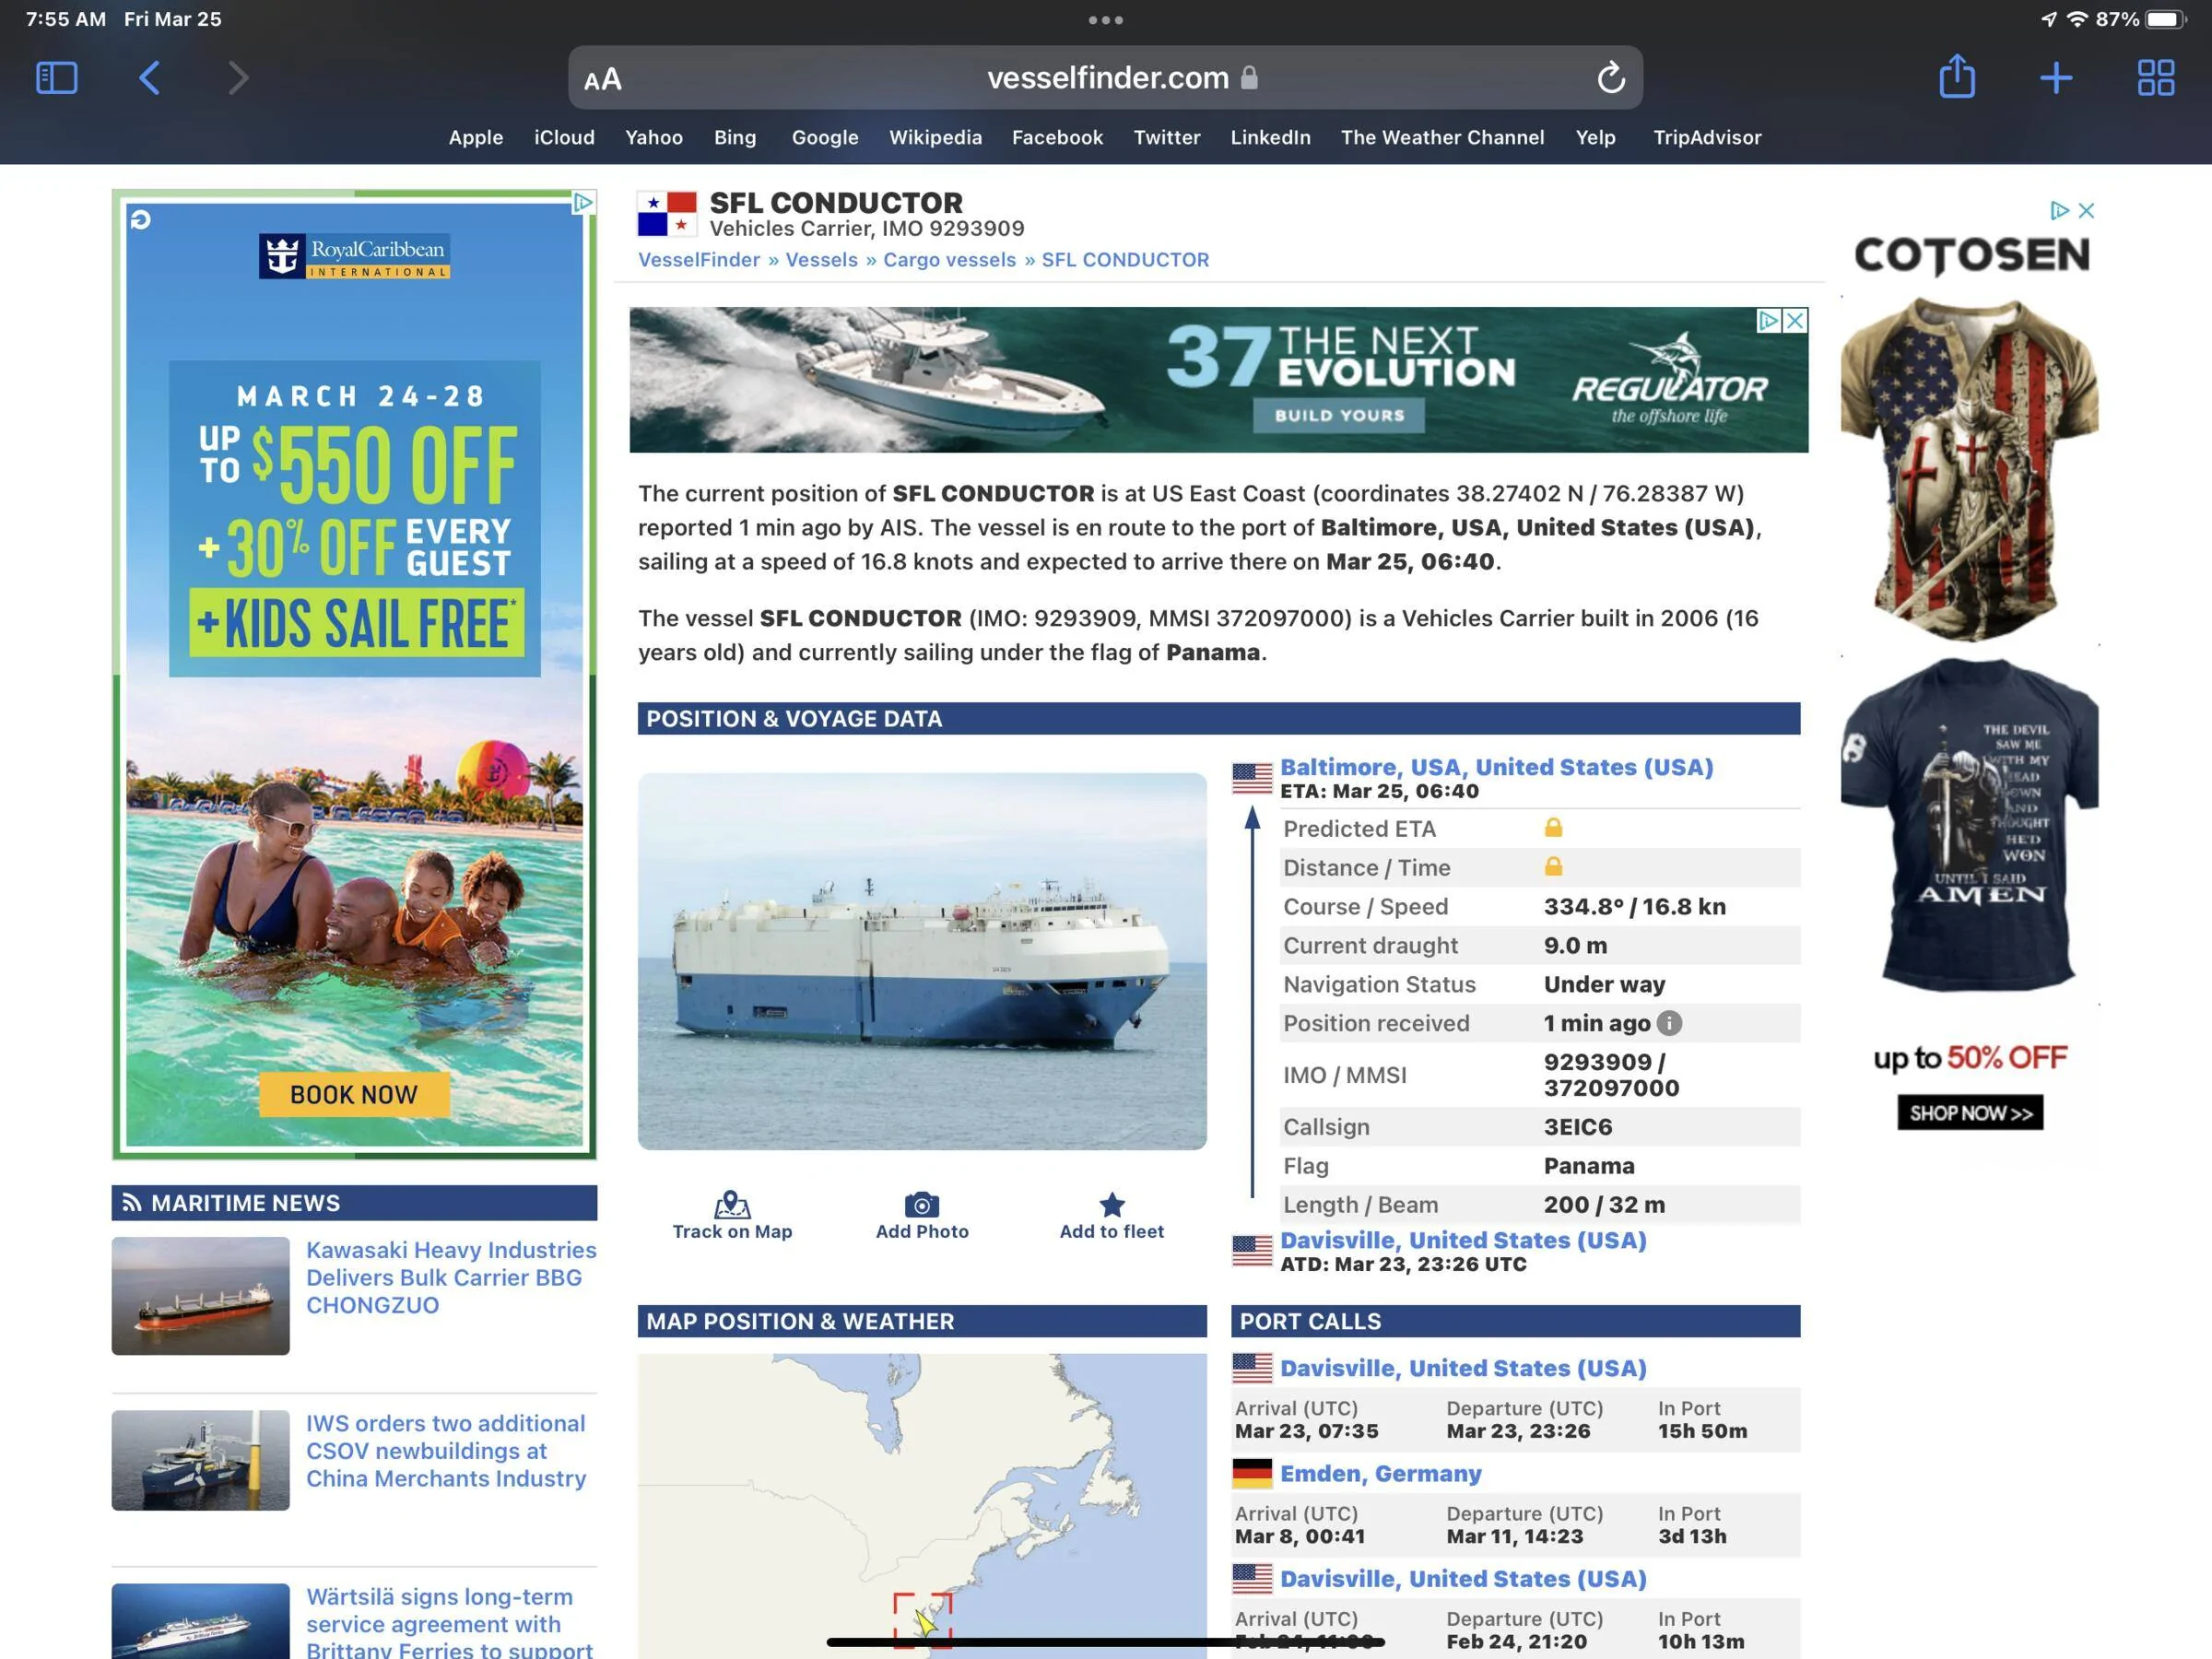Open the Wärtsilä ferry news thumbnail

click(200, 1621)
